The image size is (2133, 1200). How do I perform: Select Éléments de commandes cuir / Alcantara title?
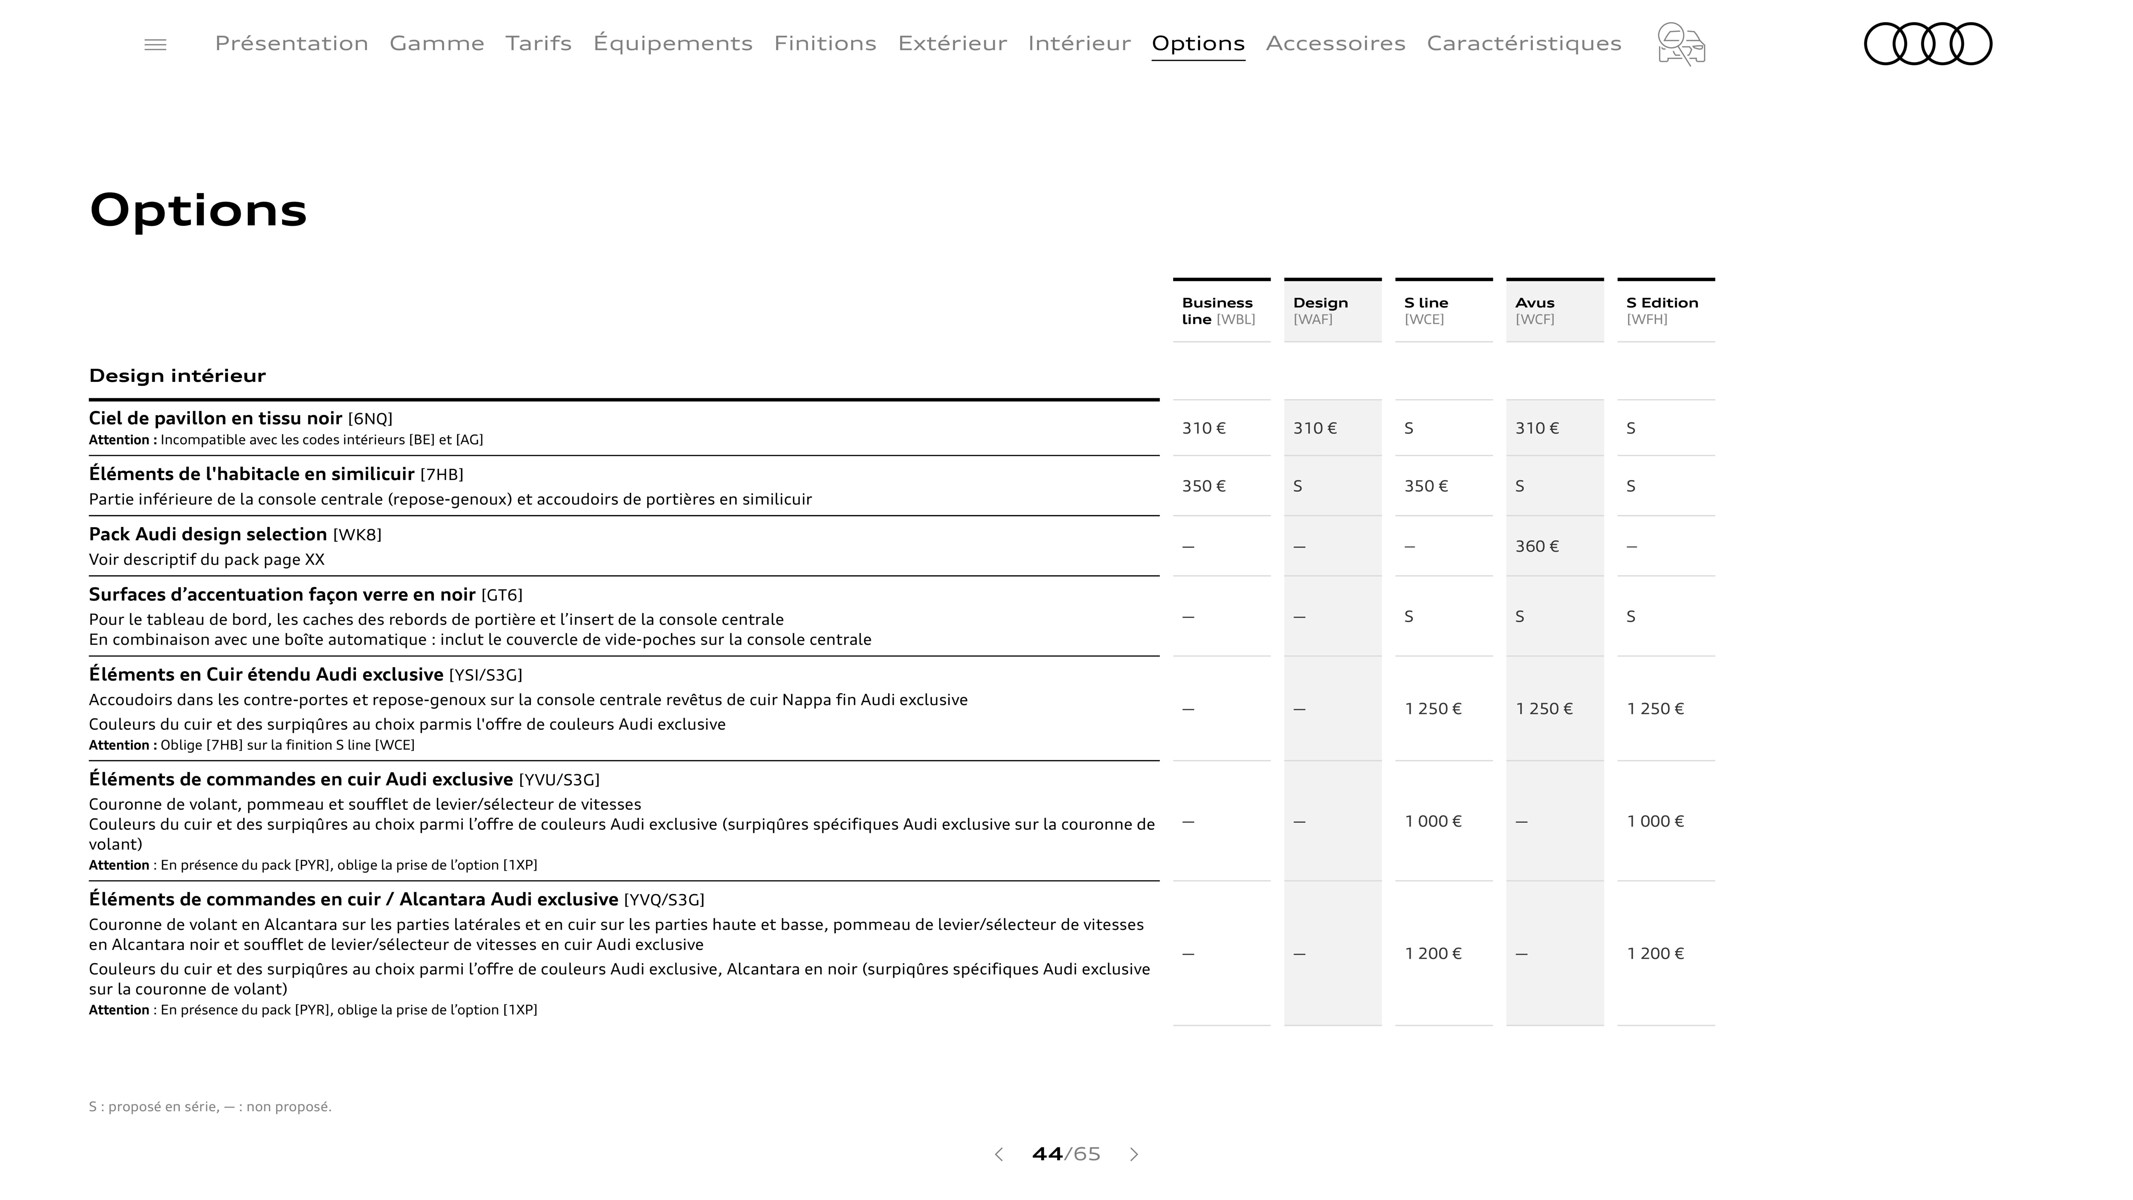point(397,900)
